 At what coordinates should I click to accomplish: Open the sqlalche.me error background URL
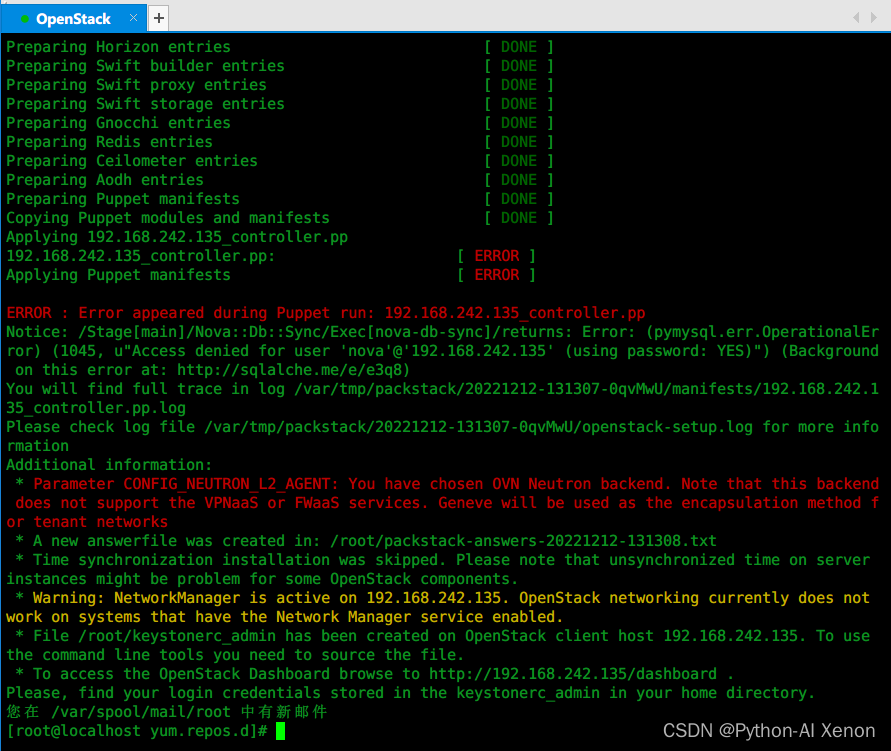293,370
